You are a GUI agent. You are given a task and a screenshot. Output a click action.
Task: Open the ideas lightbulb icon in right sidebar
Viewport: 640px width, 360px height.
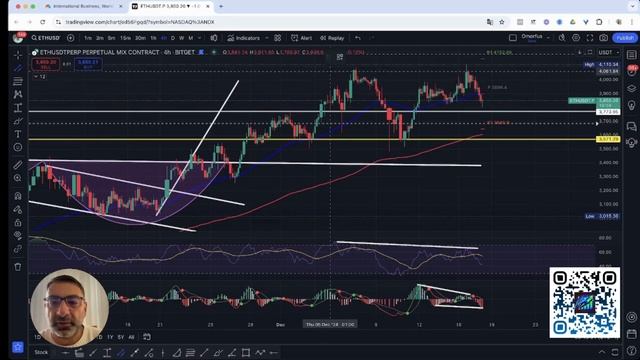(631, 106)
